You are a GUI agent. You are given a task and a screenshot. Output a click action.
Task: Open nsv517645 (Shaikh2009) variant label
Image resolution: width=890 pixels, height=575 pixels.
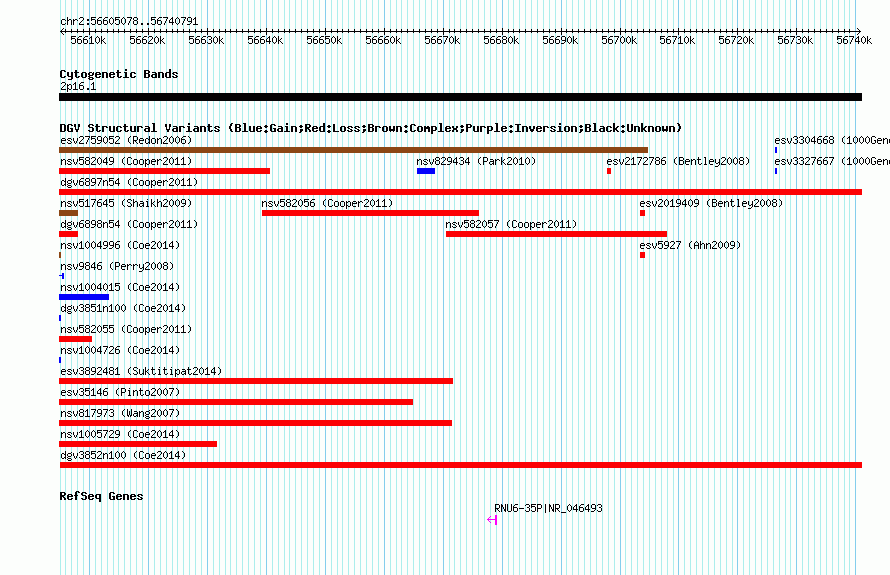[x=126, y=203]
